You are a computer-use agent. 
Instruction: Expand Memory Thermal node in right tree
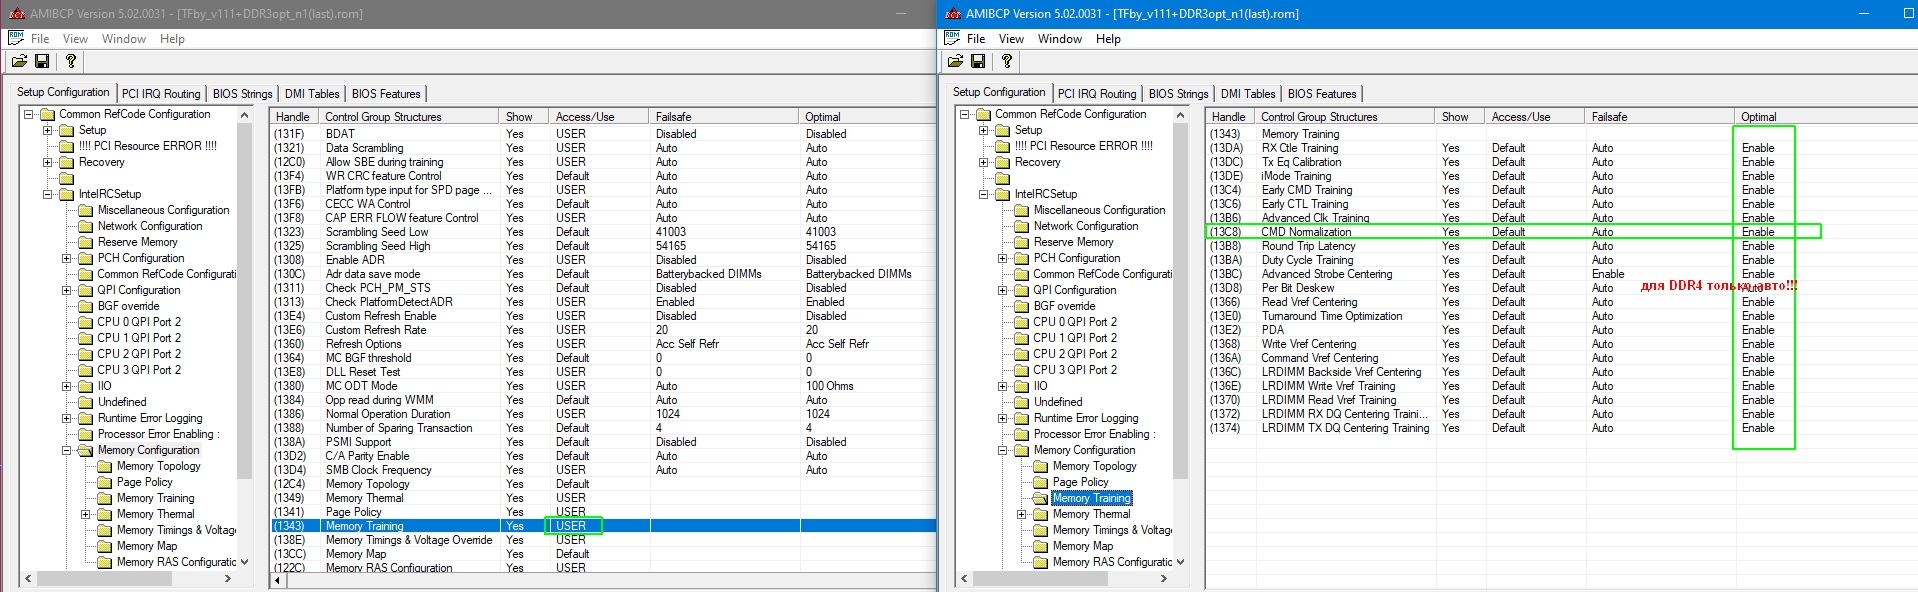[1022, 514]
